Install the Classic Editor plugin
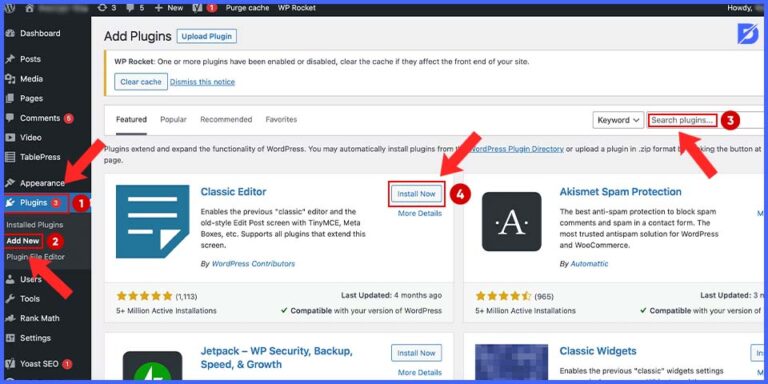The image size is (768, 384). 416,194
